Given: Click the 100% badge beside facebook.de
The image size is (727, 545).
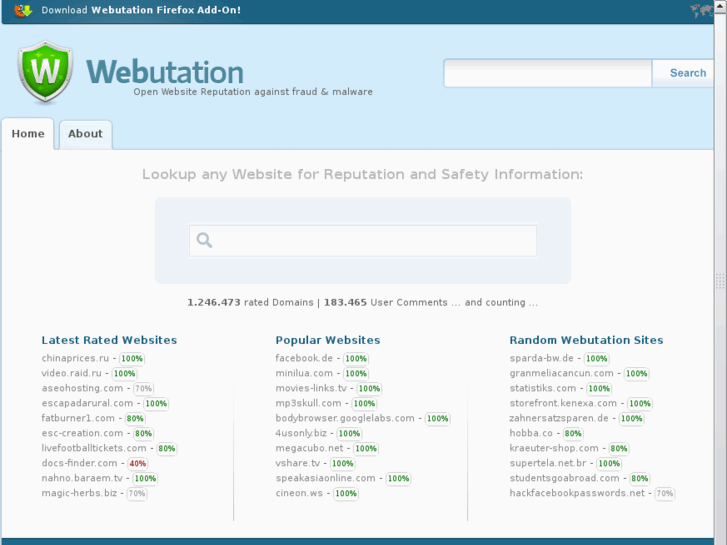Looking at the screenshot, I should click(356, 359).
